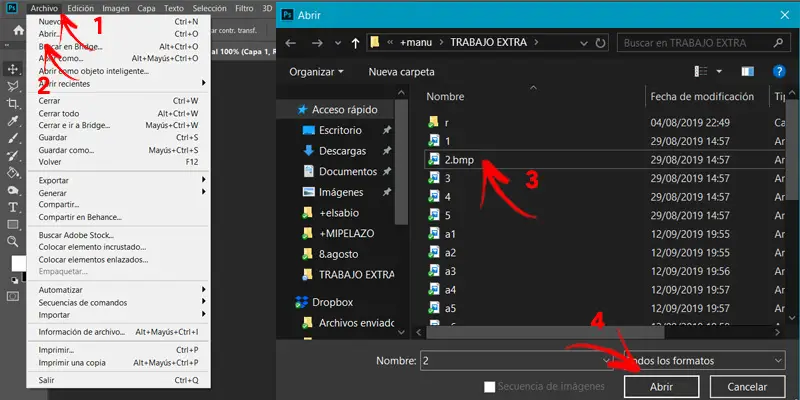Go up one folder level

[x=356, y=43]
